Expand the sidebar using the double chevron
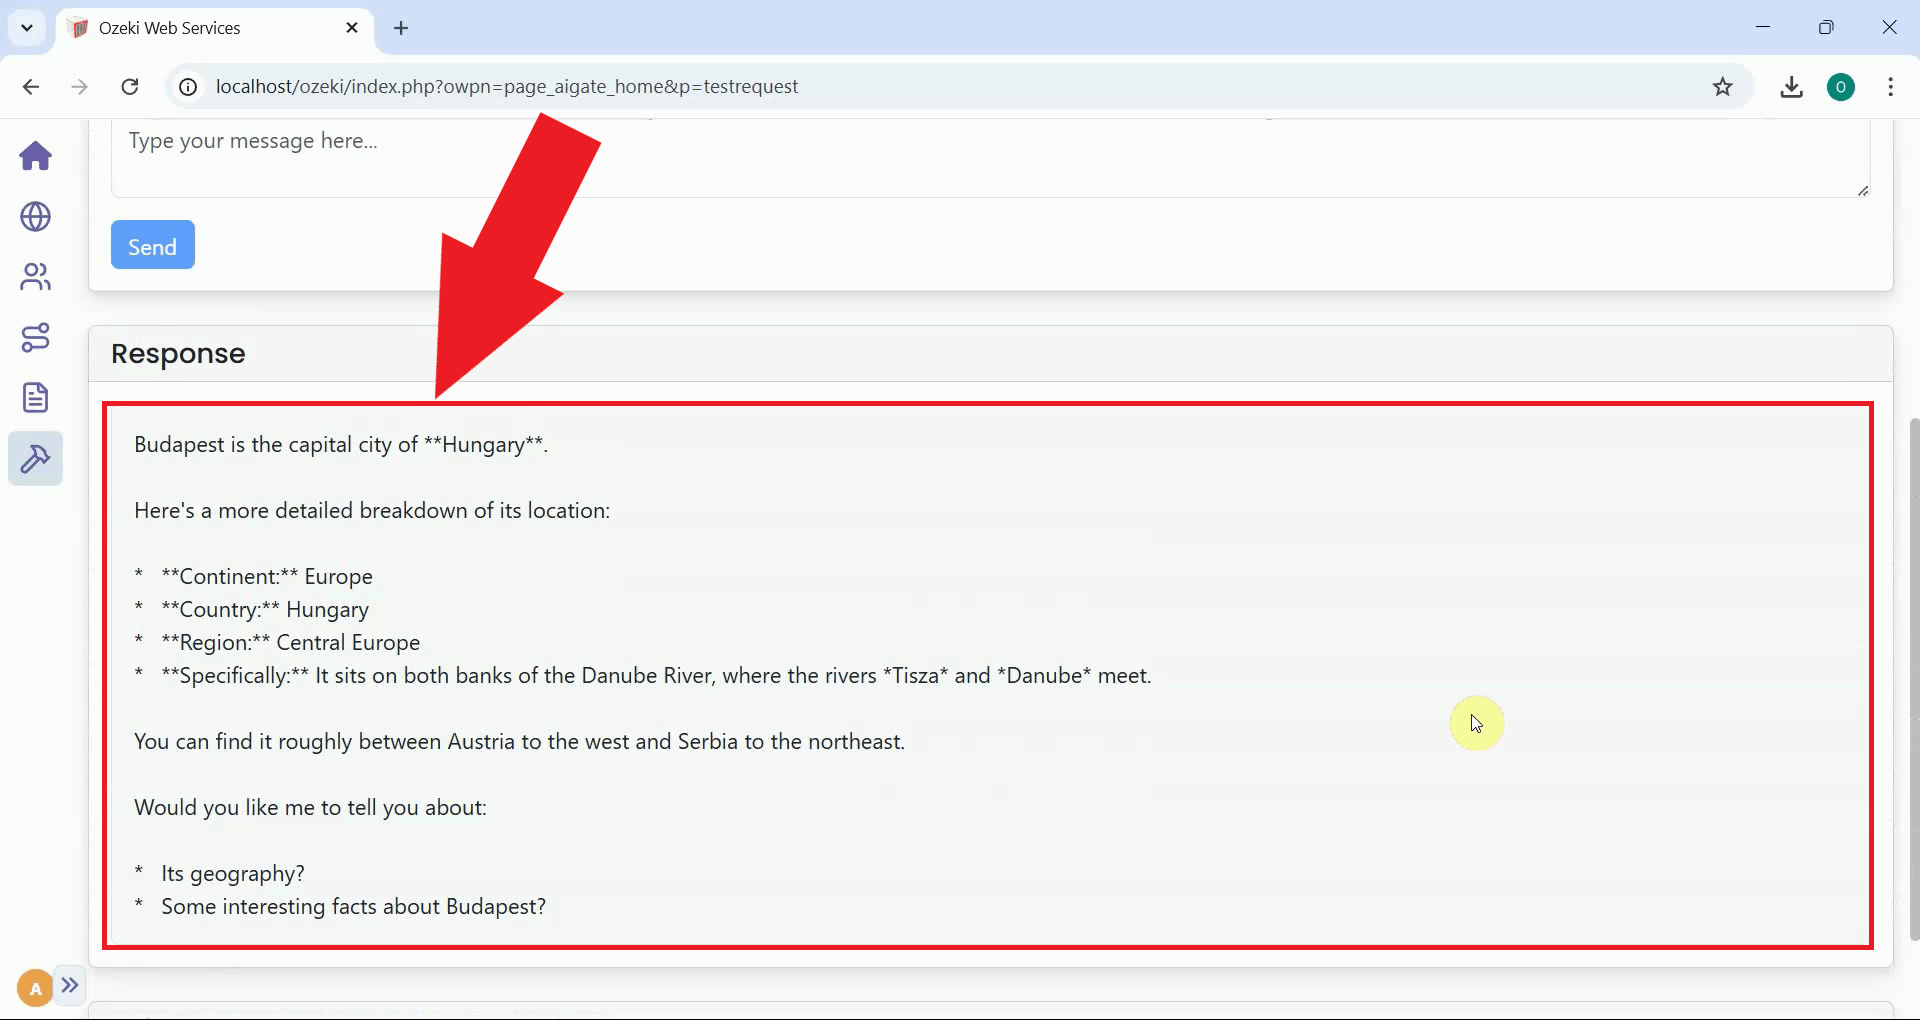The image size is (1920, 1020). point(69,986)
